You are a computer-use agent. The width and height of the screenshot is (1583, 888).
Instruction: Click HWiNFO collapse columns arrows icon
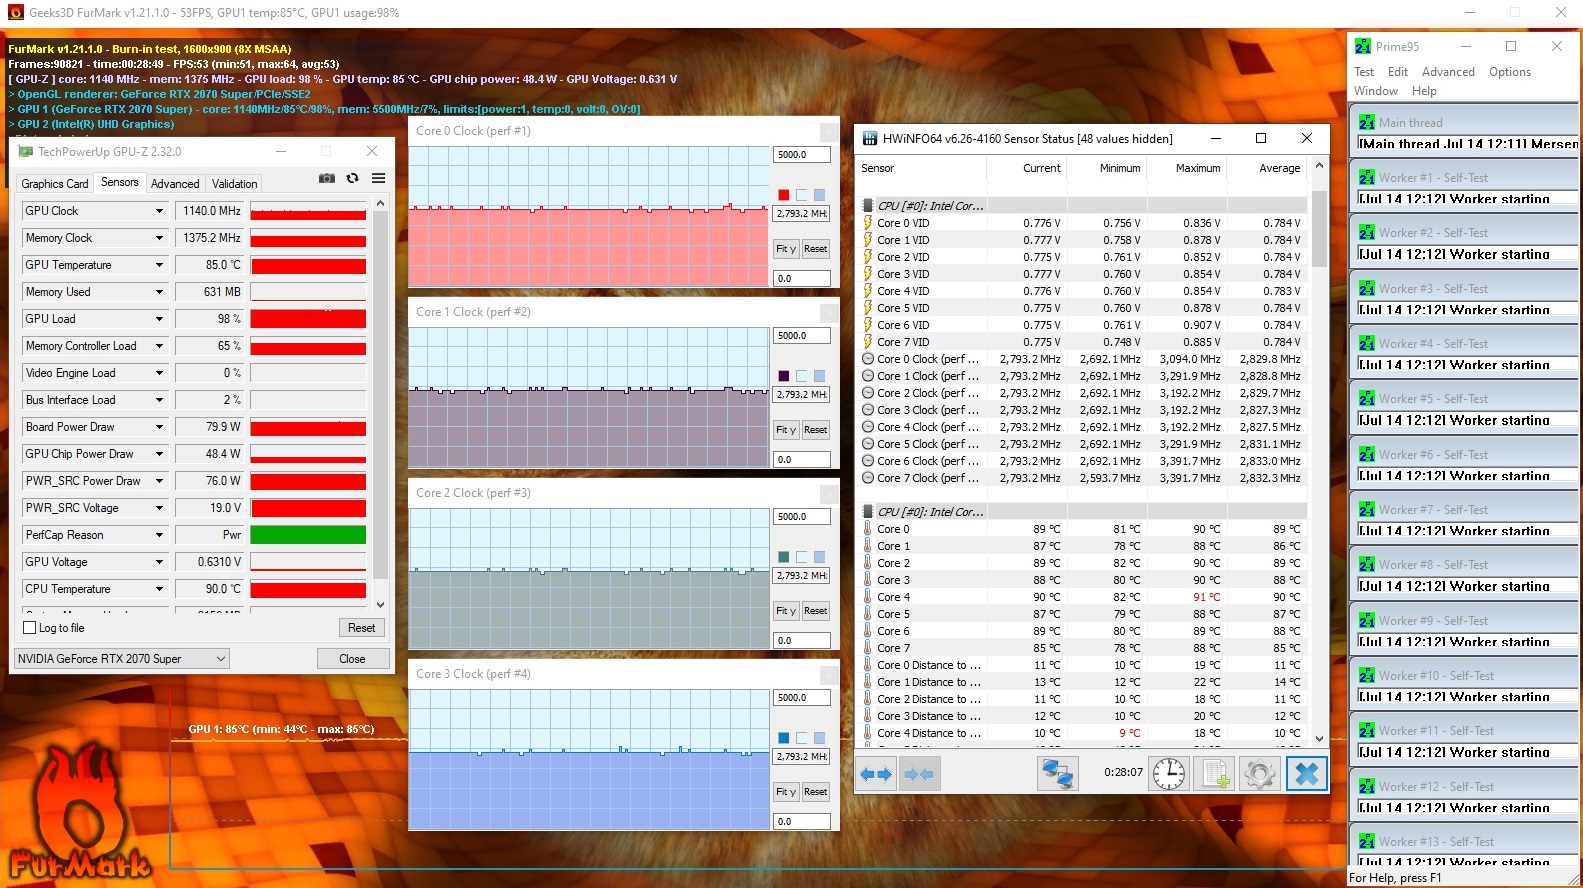(x=919, y=774)
